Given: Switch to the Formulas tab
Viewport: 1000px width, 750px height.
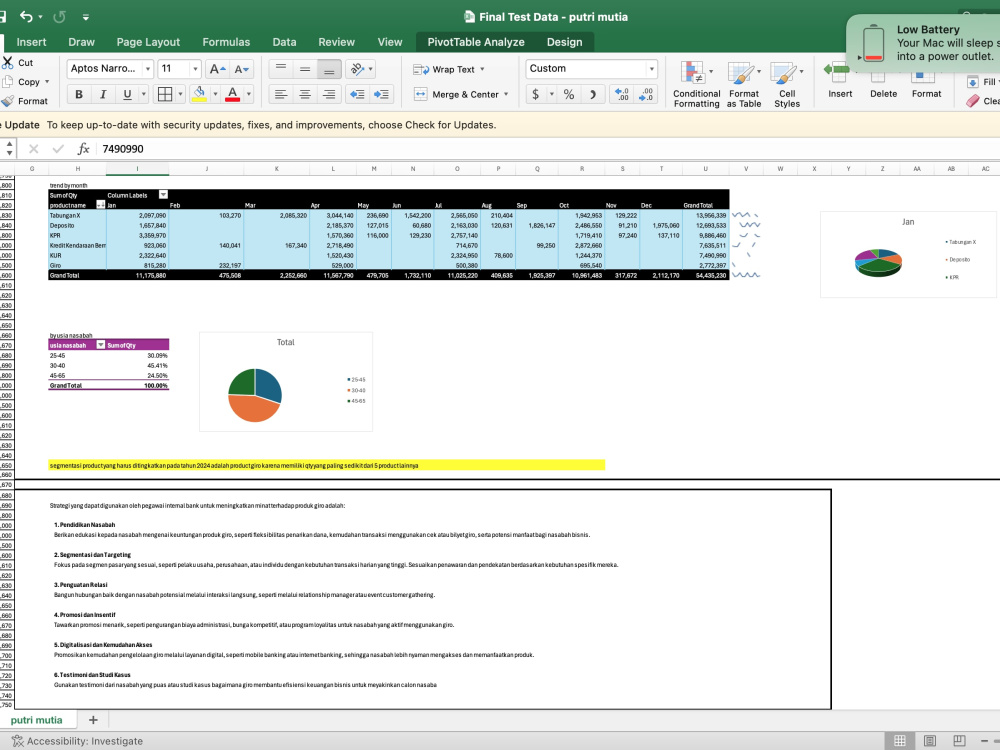Looking at the screenshot, I should (226, 42).
